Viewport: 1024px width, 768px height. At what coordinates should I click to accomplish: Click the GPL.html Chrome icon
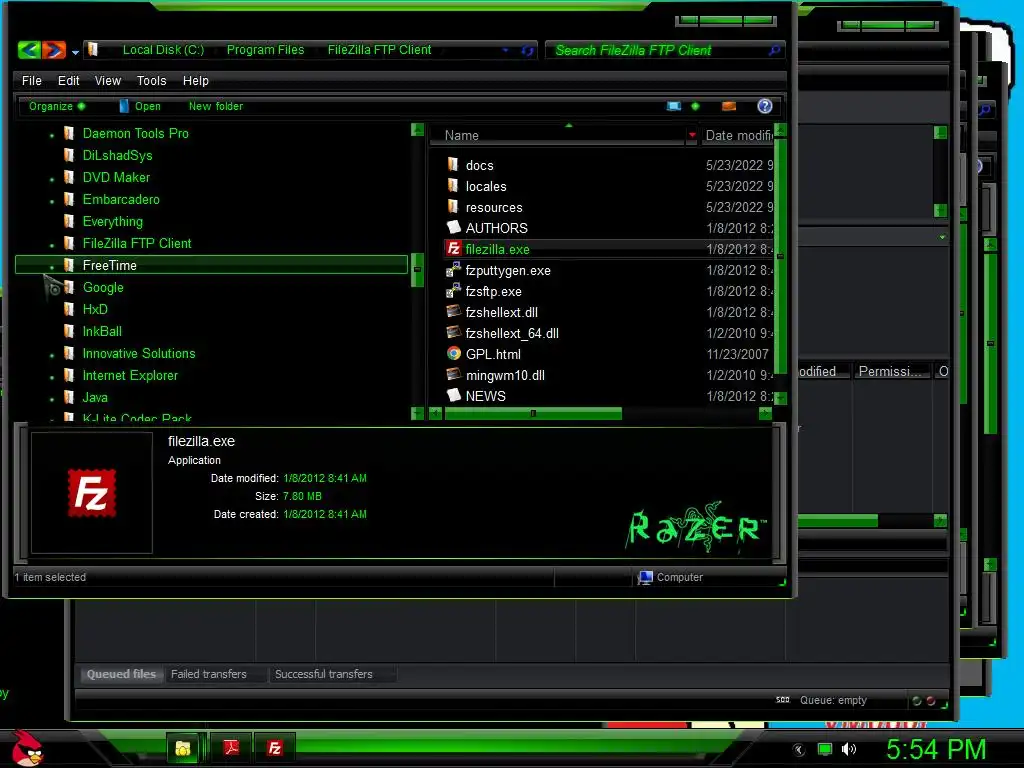pos(453,353)
